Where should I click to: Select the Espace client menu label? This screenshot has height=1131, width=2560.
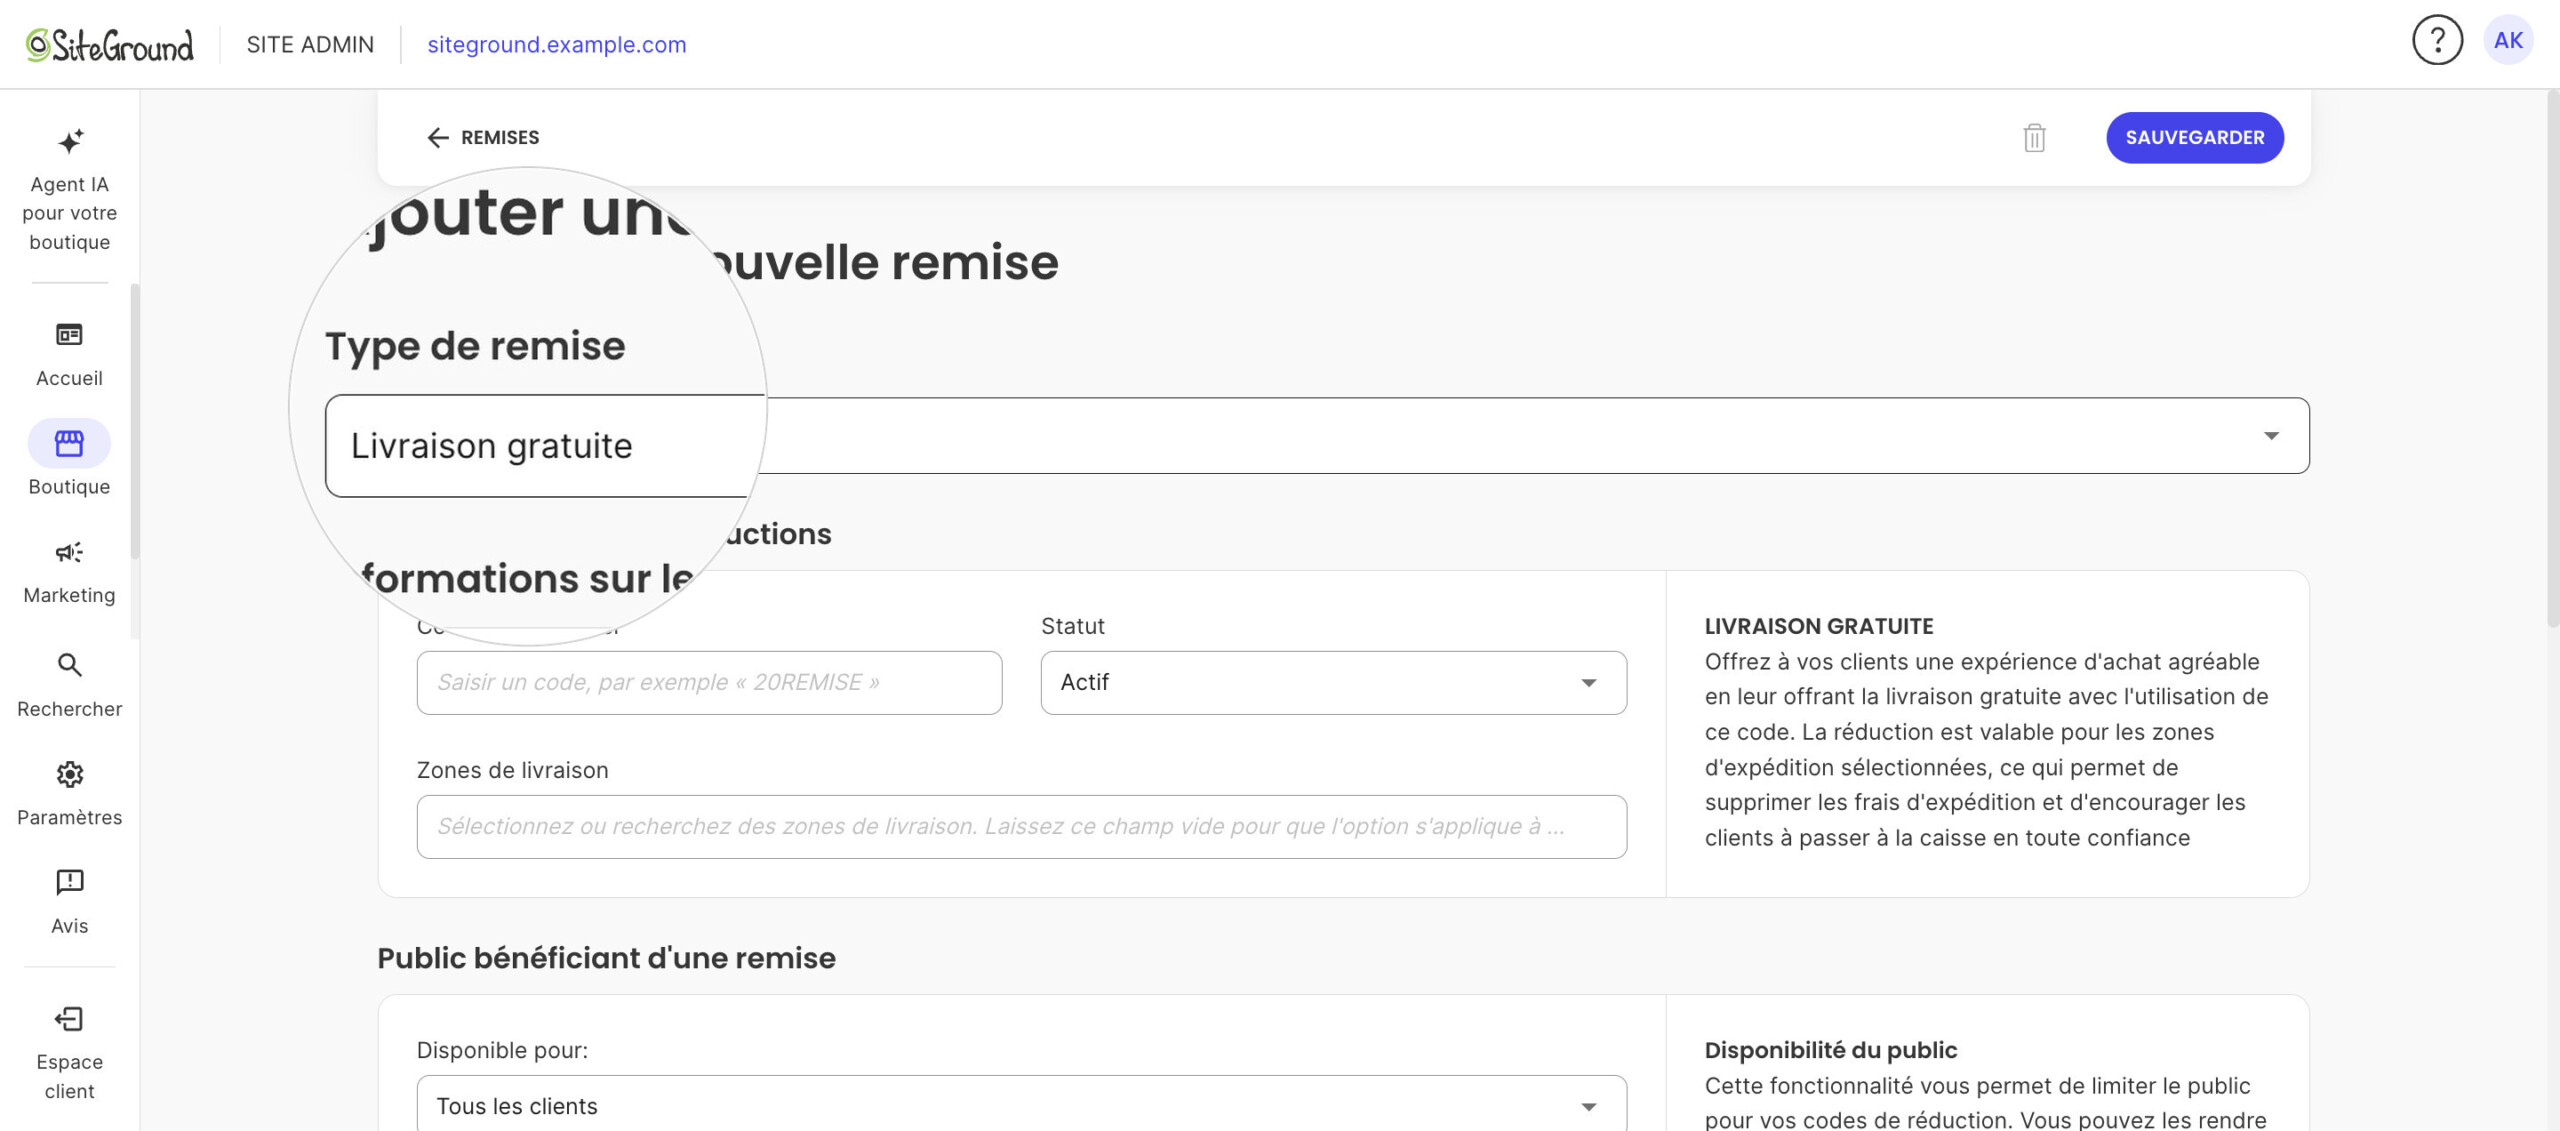click(69, 1077)
